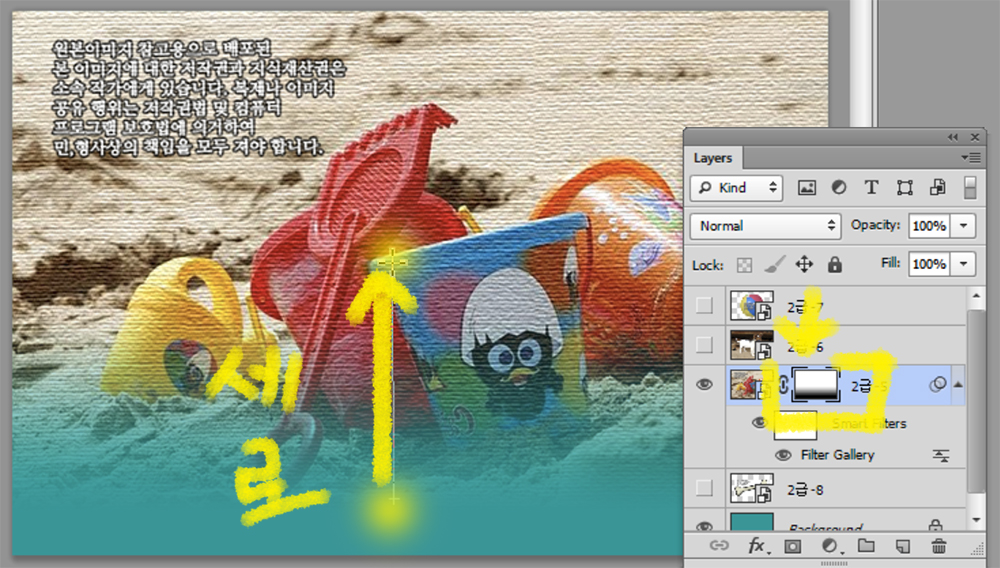Click the layer name 2급-7

pyautogui.click(x=805, y=307)
